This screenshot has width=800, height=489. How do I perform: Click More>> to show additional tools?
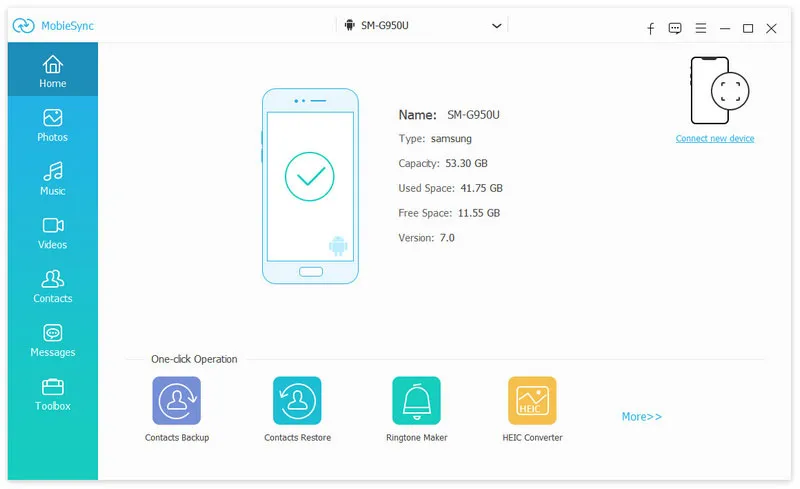pyautogui.click(x=642, y=417)
